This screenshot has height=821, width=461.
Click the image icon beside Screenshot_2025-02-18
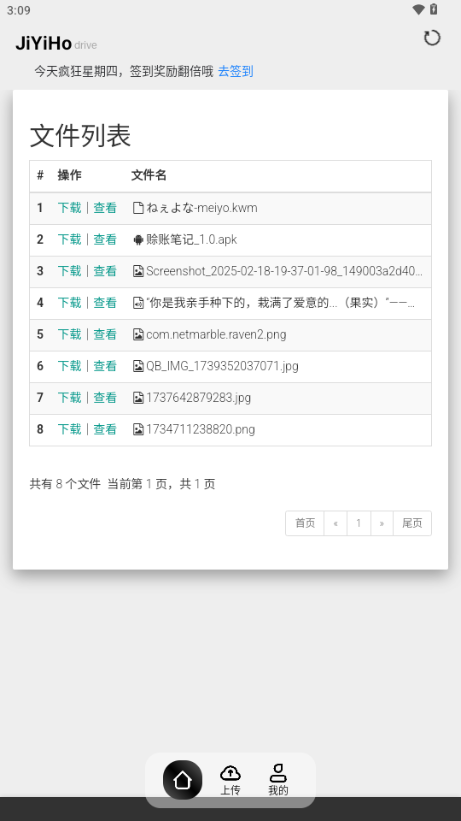[138, 271]
